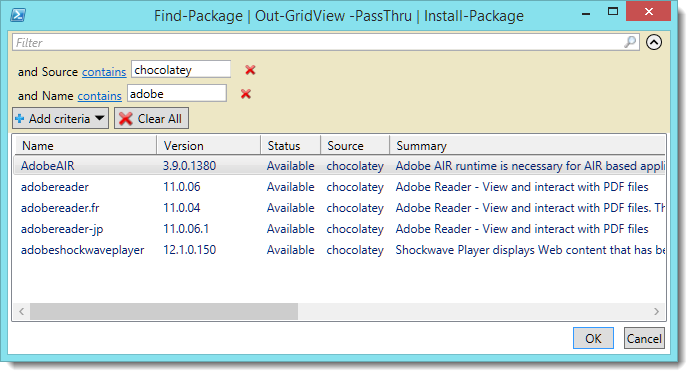Screen dimensions: 693x377
Task: Maximize the Out-GridView window
Action: click(x=613, y=12)
